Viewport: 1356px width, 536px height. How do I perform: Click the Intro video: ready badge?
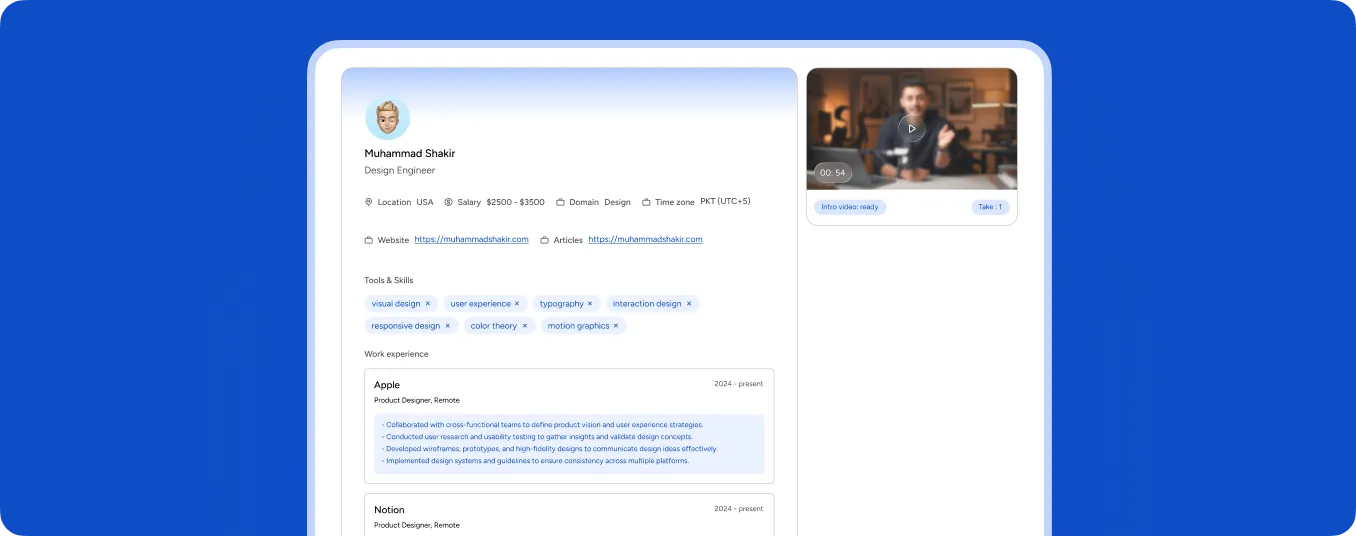pos(850,207)
